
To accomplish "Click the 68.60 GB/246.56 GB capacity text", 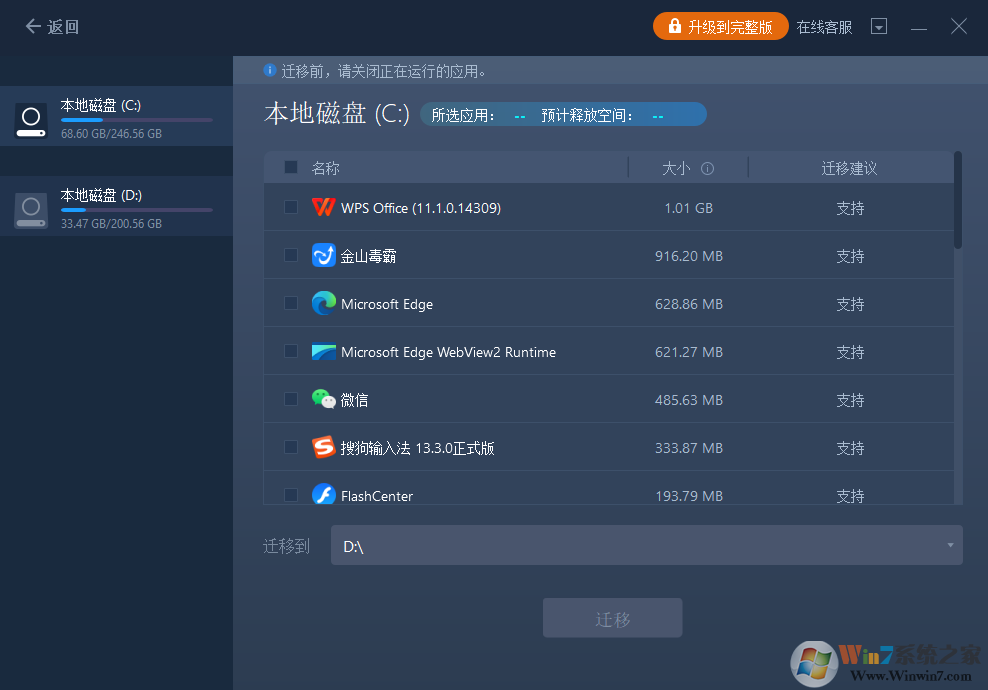I will (x=112, y=134).
